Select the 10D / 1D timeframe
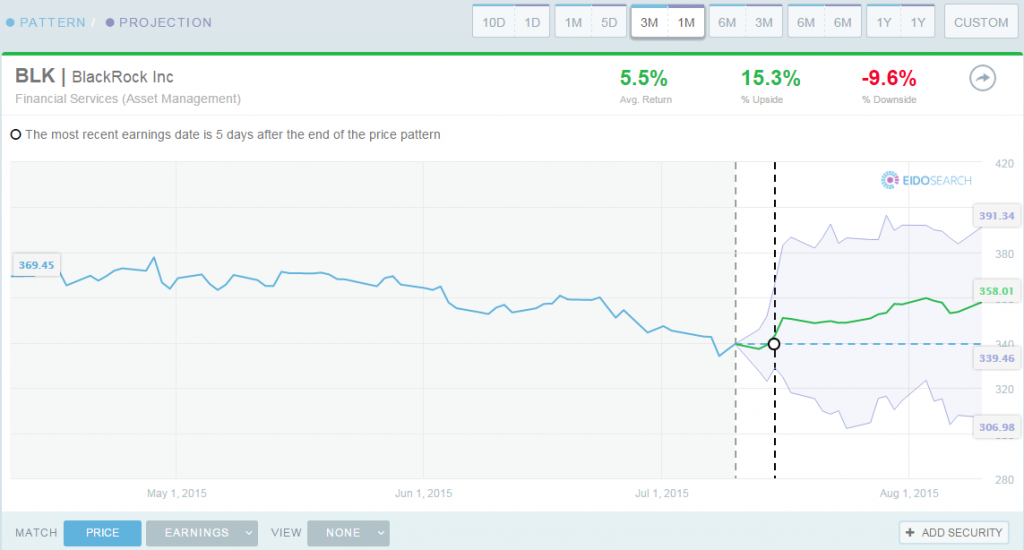Viewport: 1024px width, 550px height. click(x=511, y=22)
